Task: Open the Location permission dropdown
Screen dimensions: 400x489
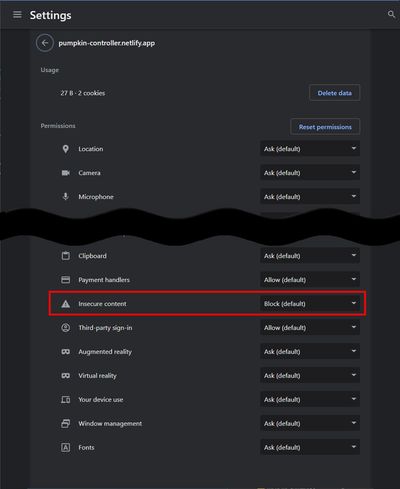Action: 310,149
